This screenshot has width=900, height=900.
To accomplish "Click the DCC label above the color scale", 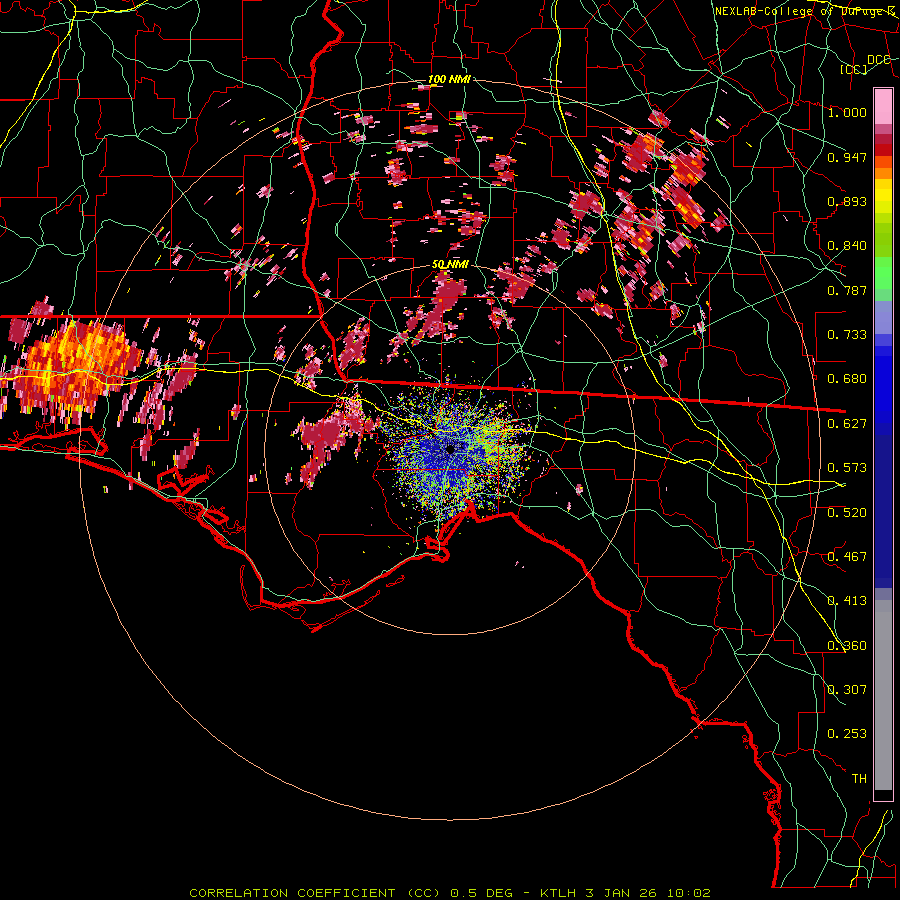I will [878, 60].
